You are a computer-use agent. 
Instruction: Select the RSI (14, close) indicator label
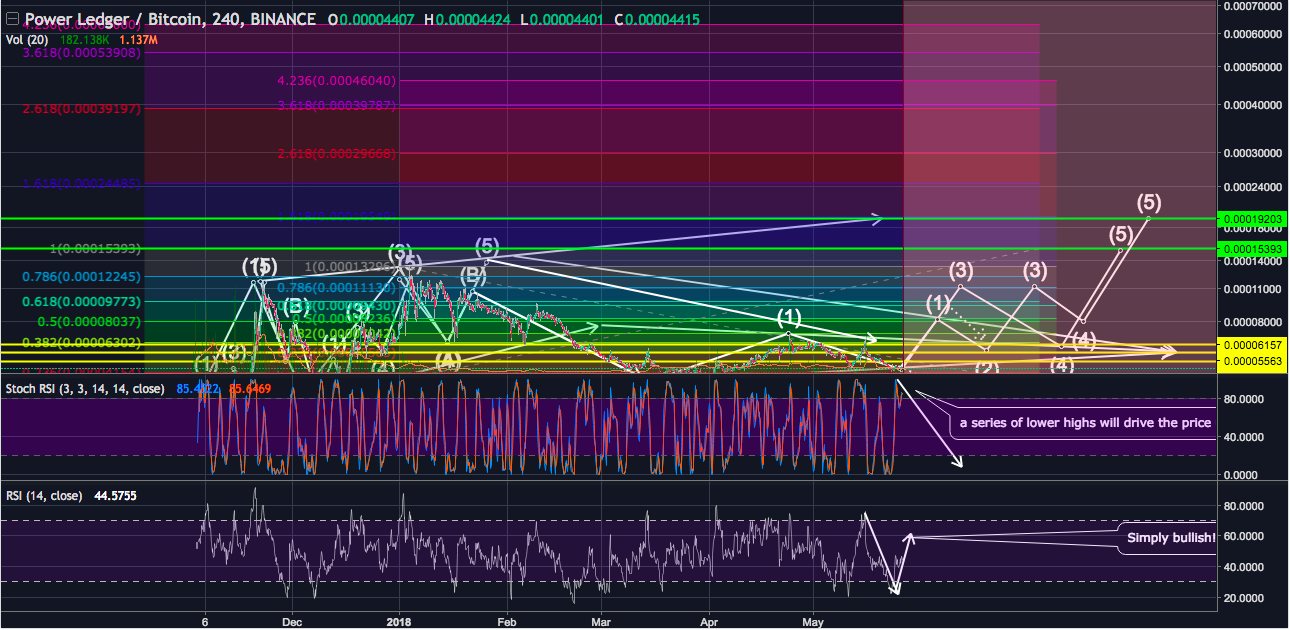tap(44, 495)
